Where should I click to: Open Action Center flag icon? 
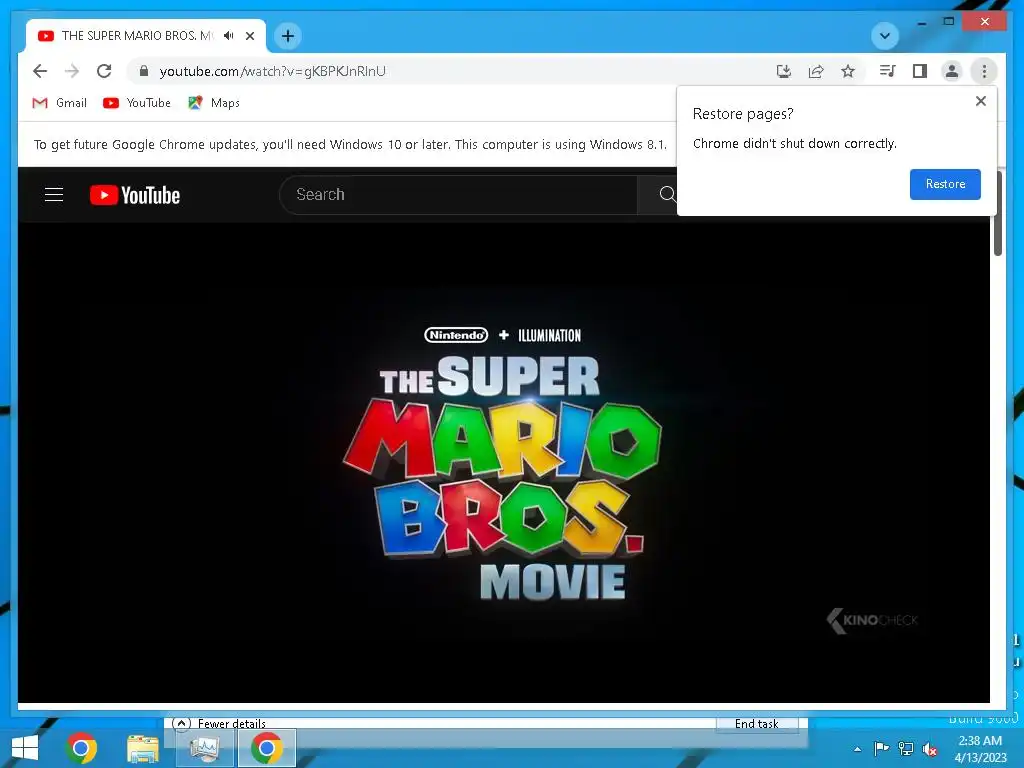point(881,748)
